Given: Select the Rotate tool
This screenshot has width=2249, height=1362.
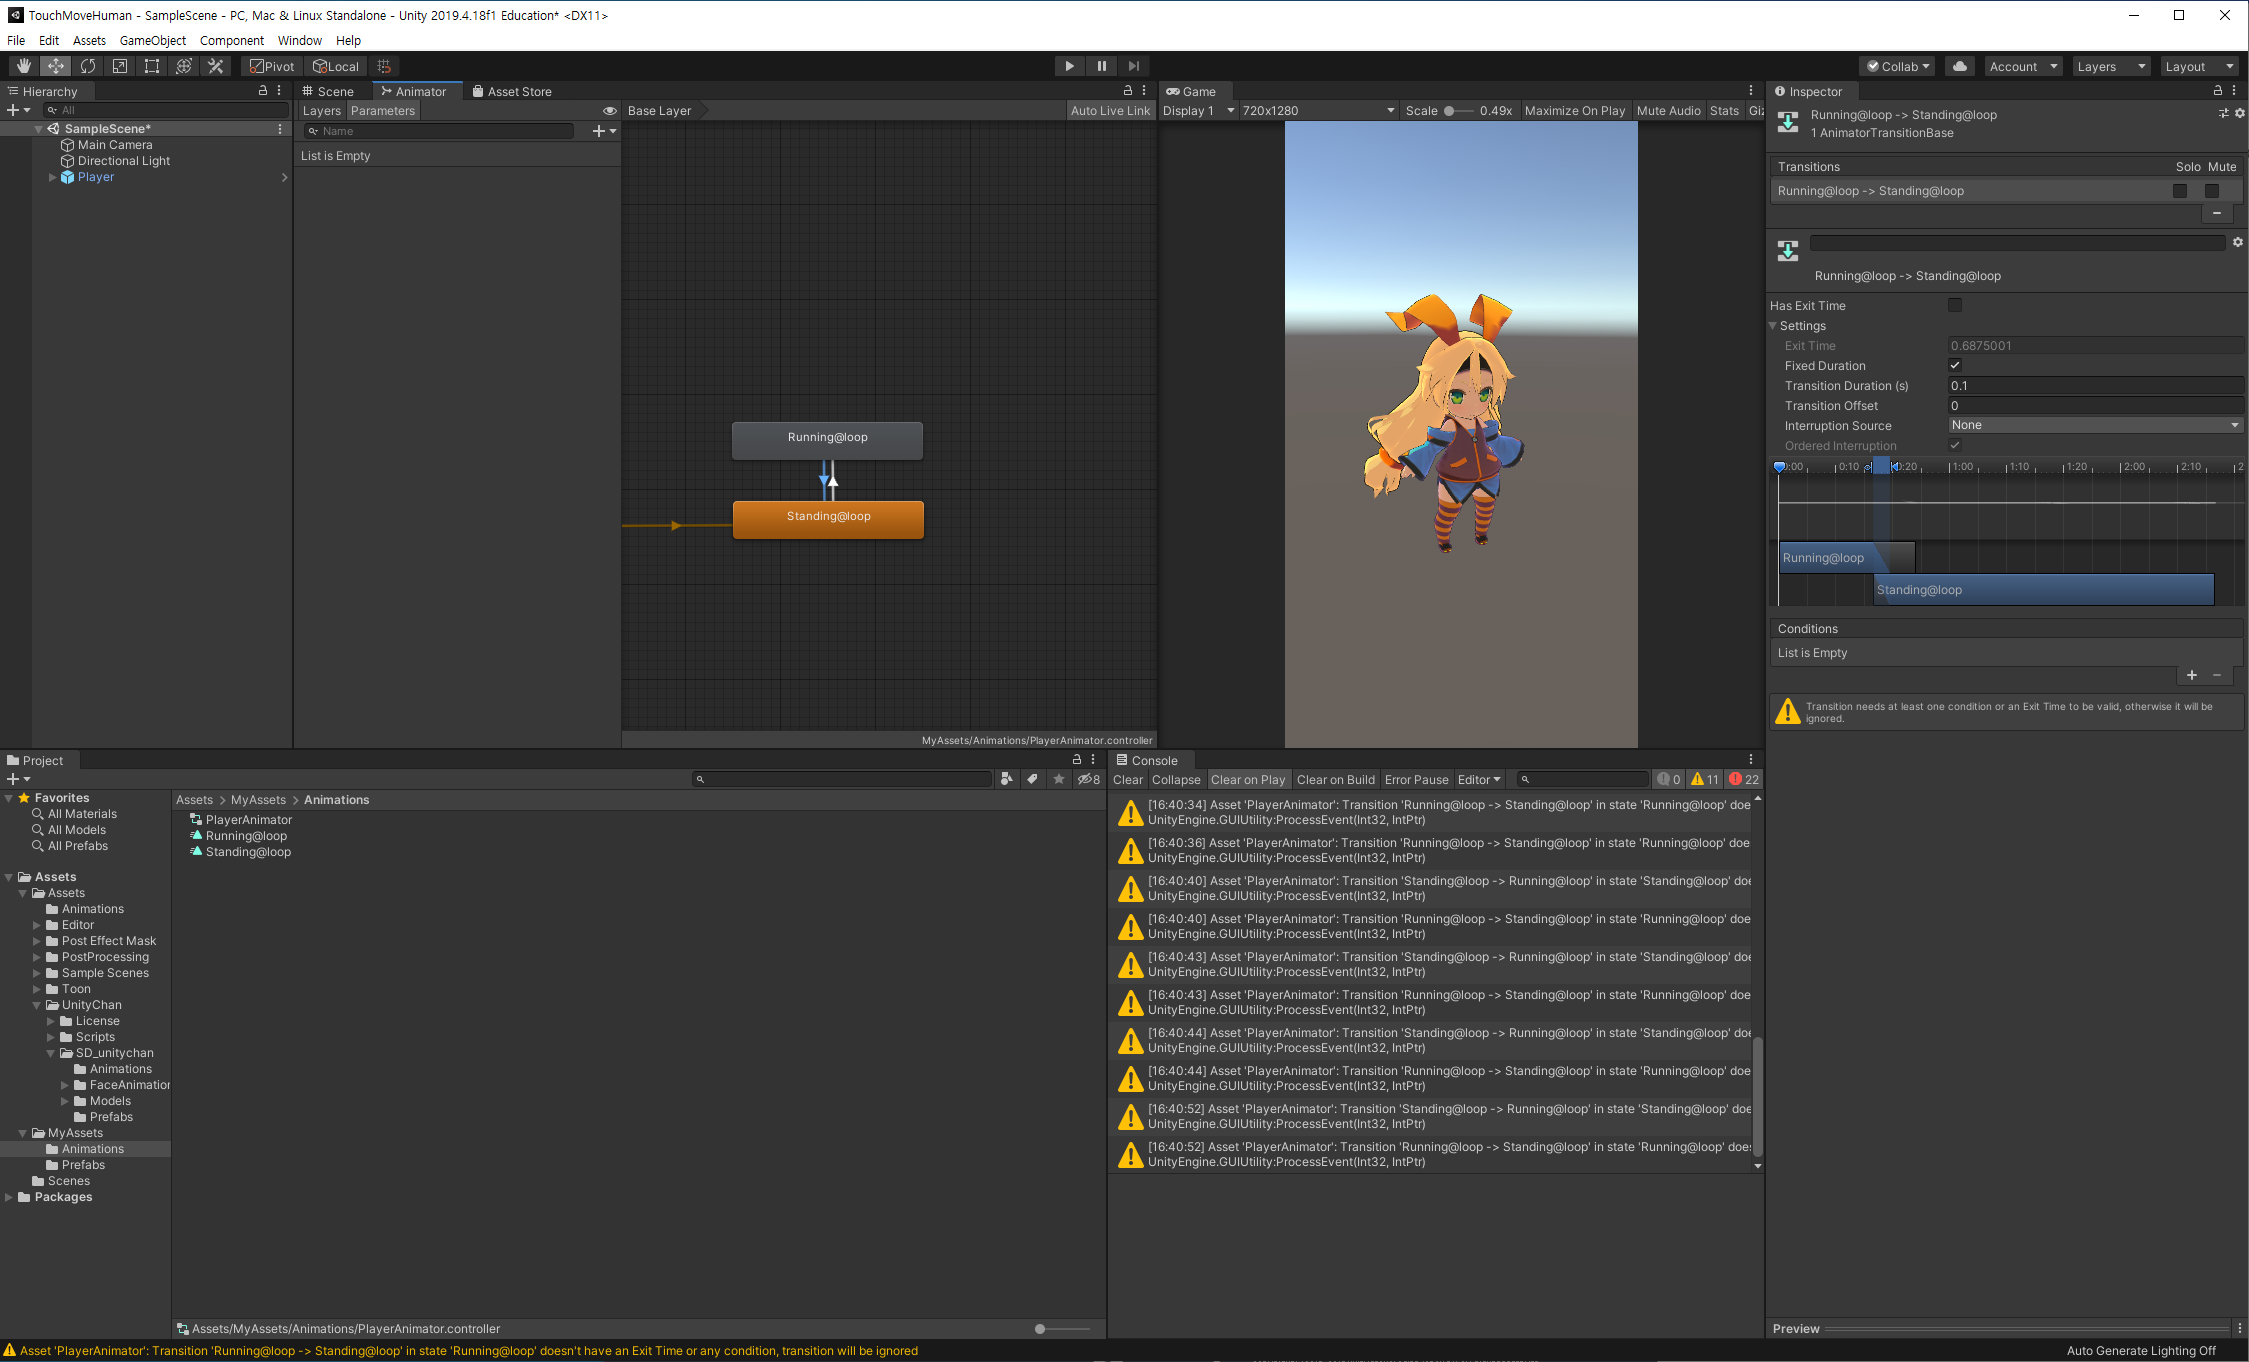Looking at the screenshot, I should tap(88, 66).
